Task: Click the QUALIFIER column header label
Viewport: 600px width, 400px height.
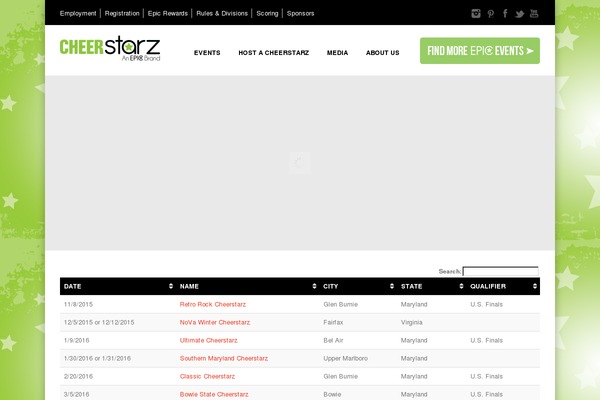Action: point(488,286)
